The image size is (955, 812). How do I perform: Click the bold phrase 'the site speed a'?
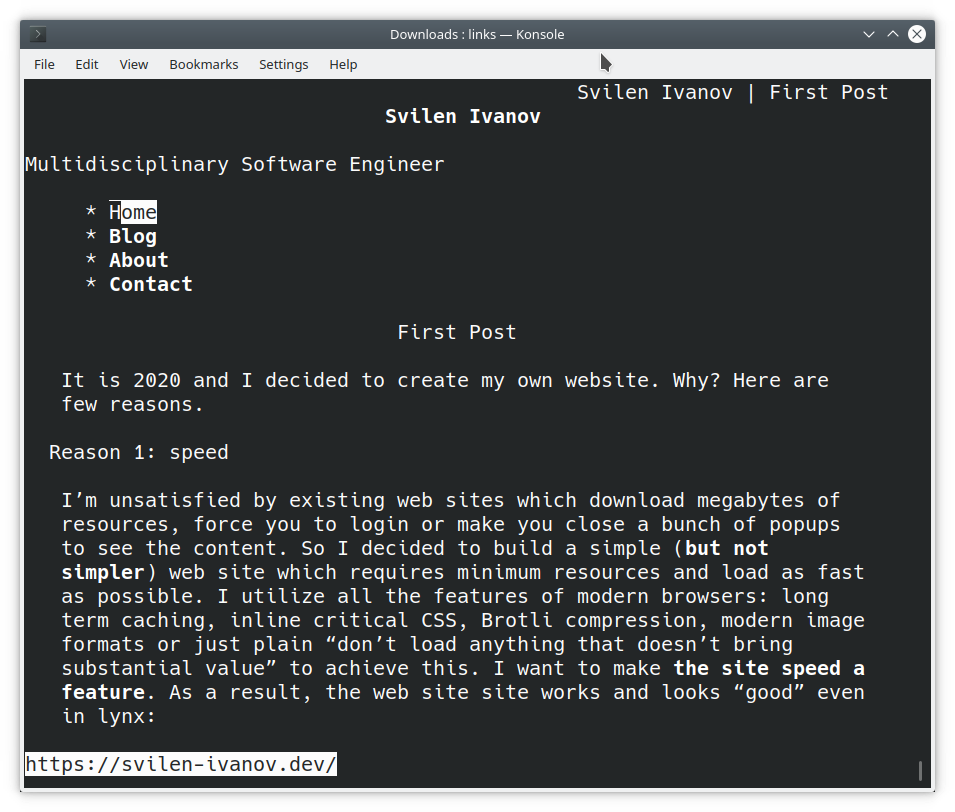769,668
